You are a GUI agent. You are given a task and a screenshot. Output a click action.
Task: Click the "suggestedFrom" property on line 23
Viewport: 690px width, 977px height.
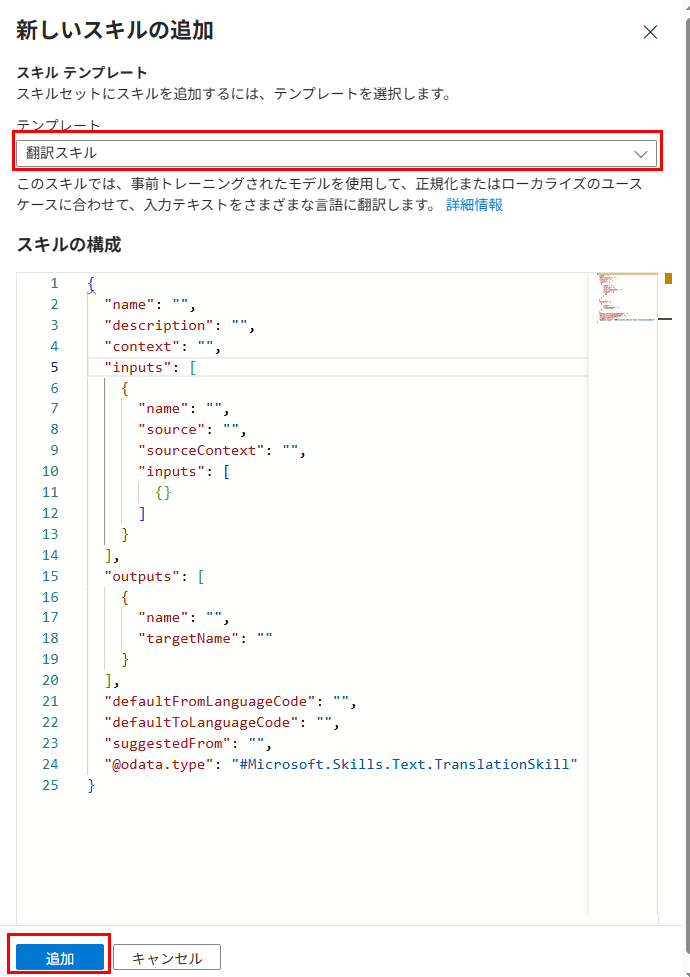coord(170,743)
